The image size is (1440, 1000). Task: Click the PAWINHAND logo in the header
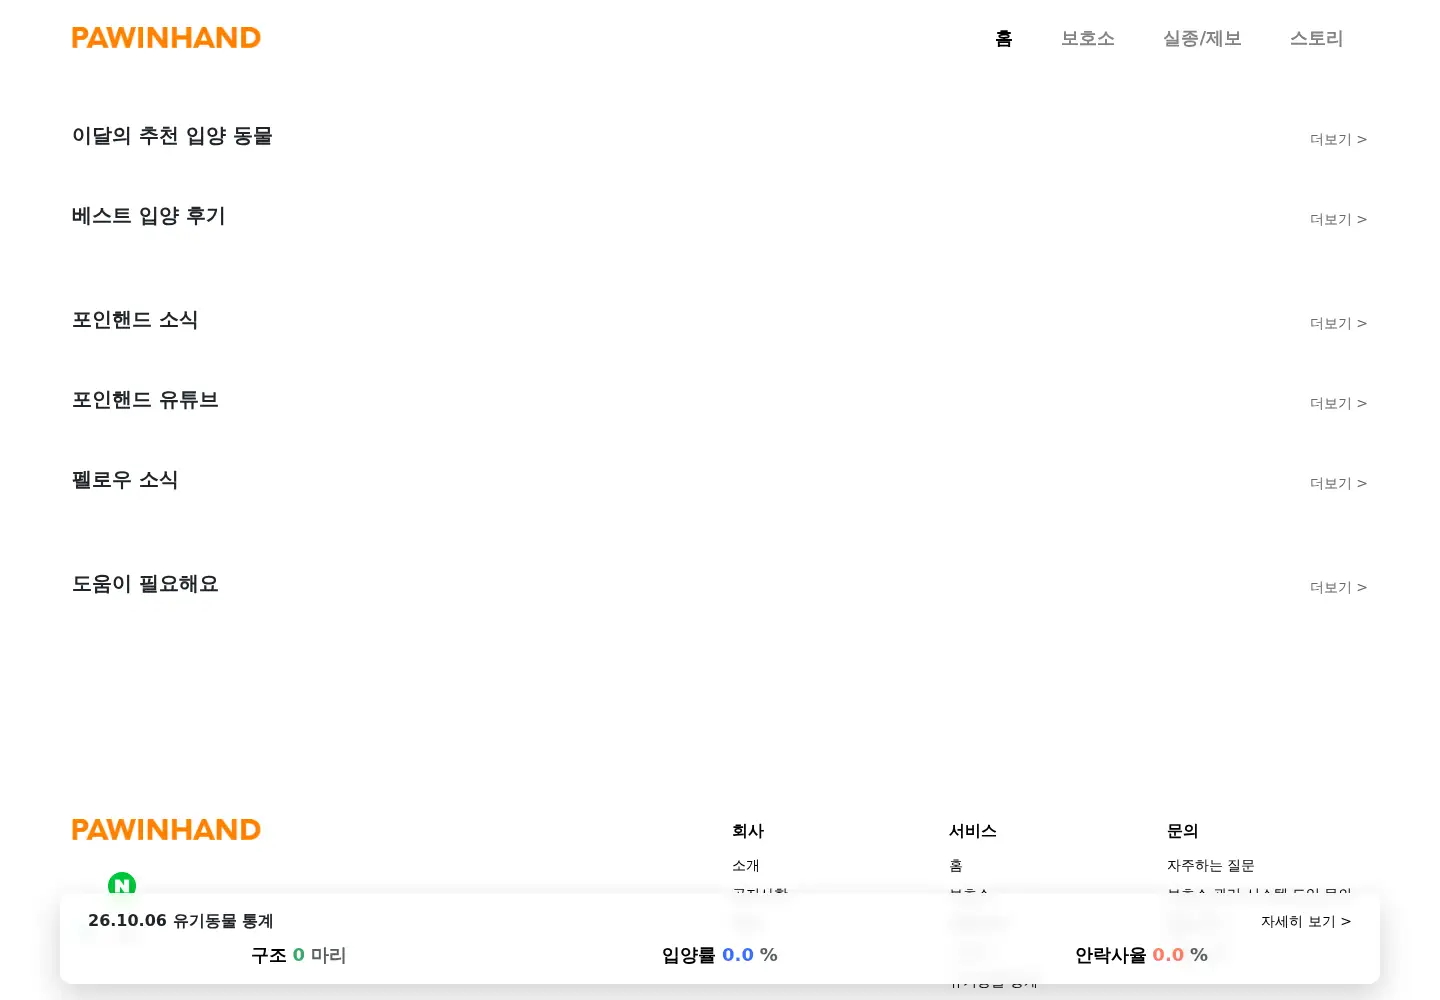coord(166,38)
